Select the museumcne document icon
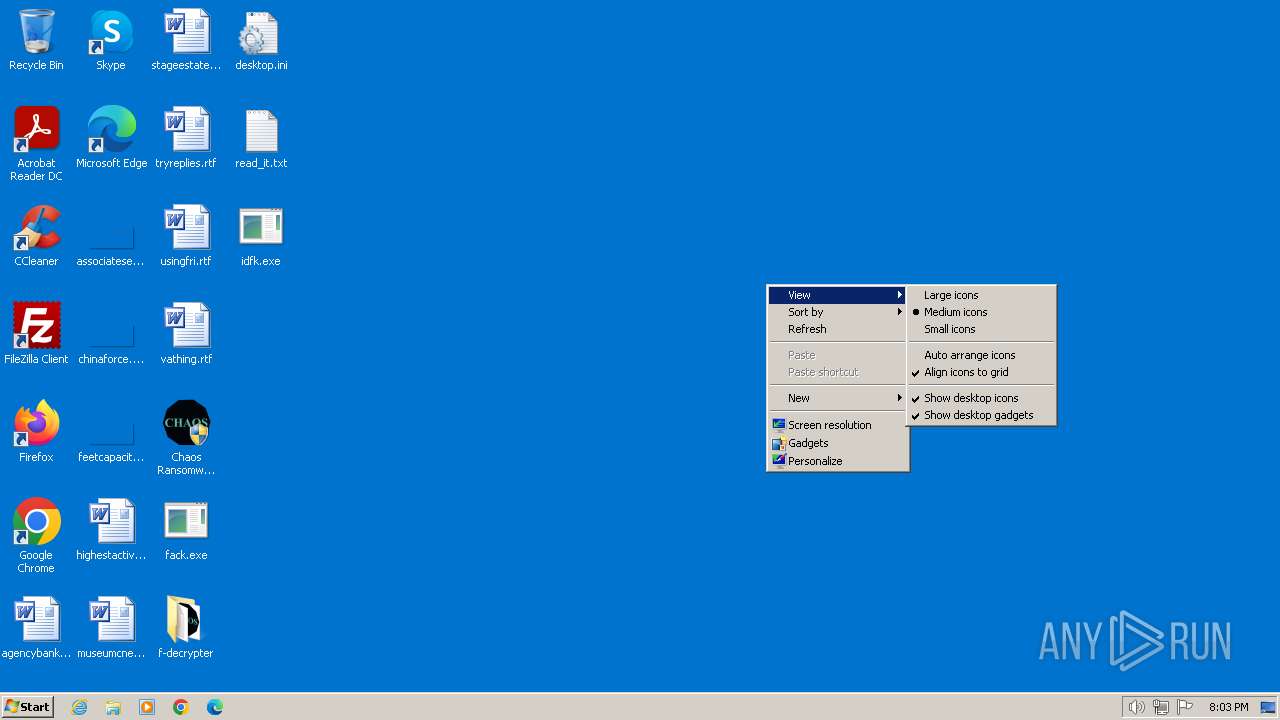This screenshot has height=720, width=1280. pyautogui.click(x=111, y=629)
